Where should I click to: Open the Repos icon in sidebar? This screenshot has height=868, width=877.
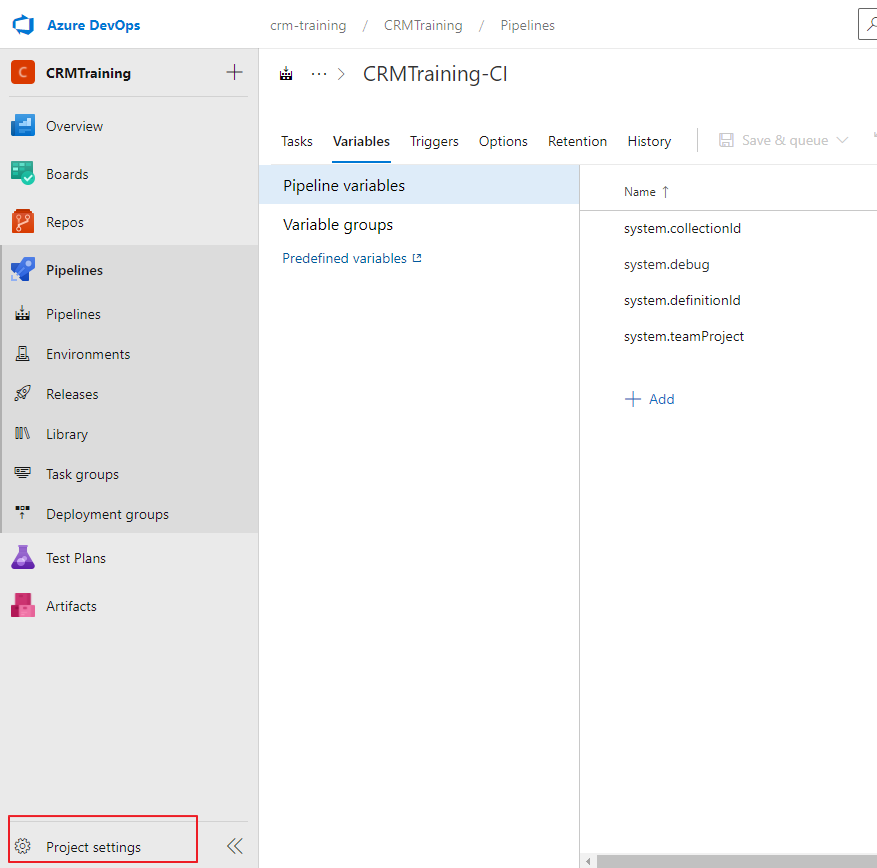click(23, 221)
